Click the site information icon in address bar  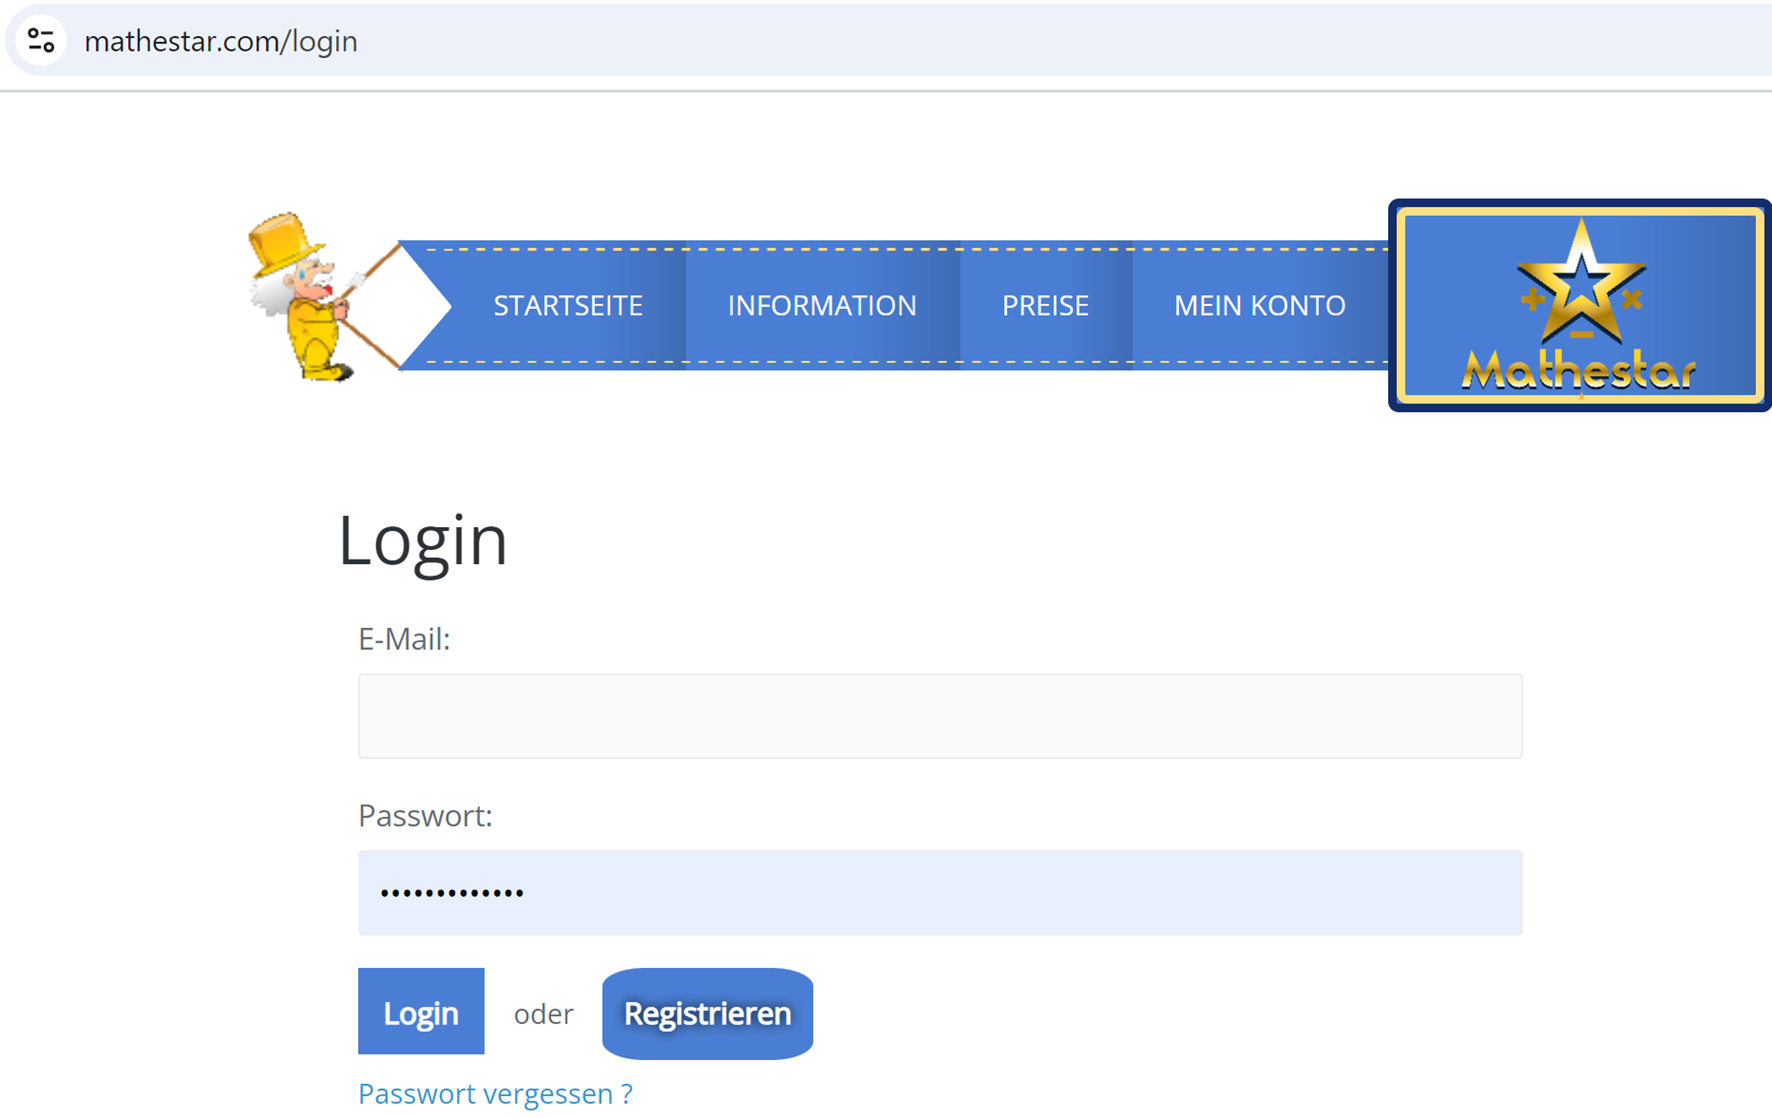[x=41, y=41]
